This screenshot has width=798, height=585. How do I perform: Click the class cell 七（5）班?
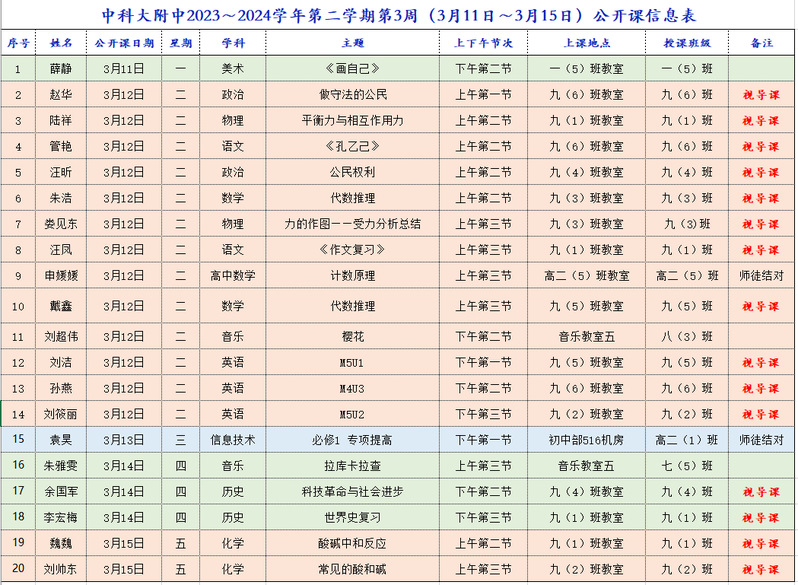(x=687, y=466)
